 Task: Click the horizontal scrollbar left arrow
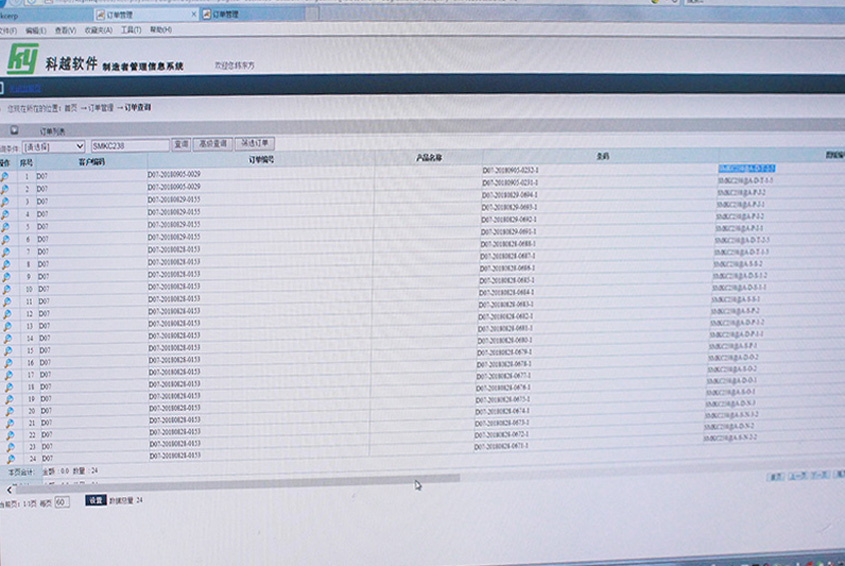[x=10, y=489]
